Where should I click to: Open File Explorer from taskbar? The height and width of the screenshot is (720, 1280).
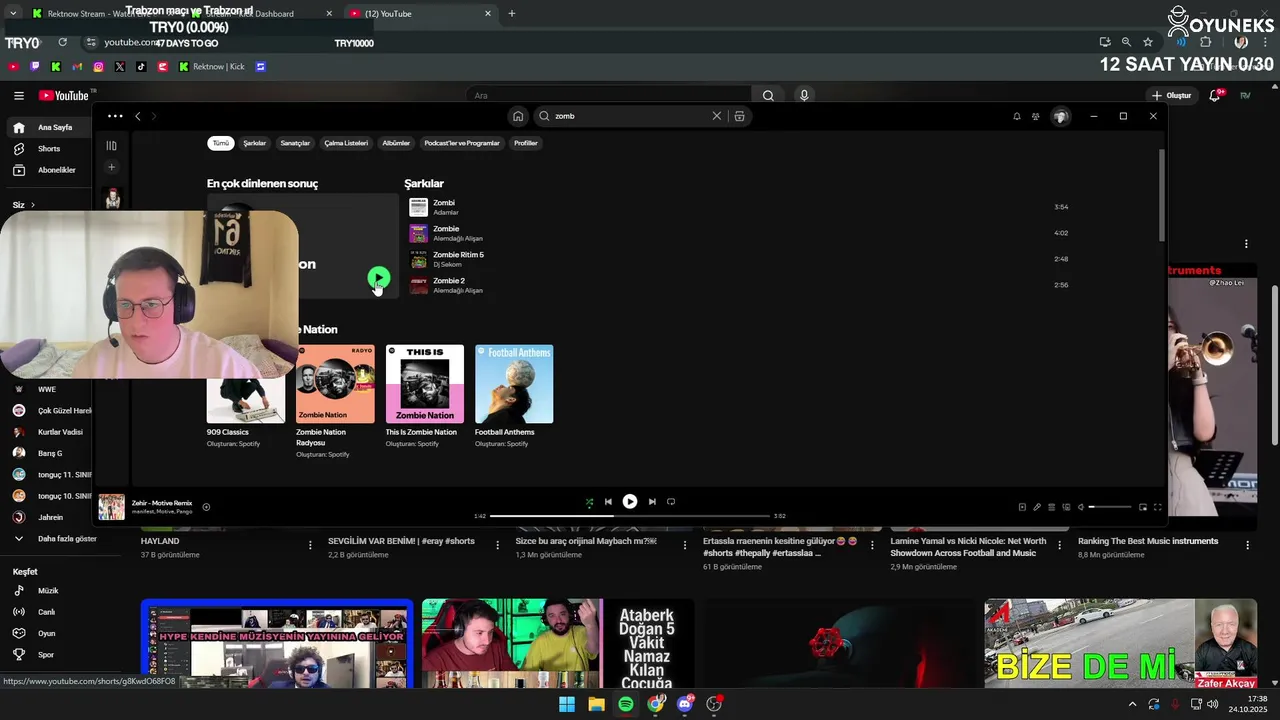tap(596, 704)
